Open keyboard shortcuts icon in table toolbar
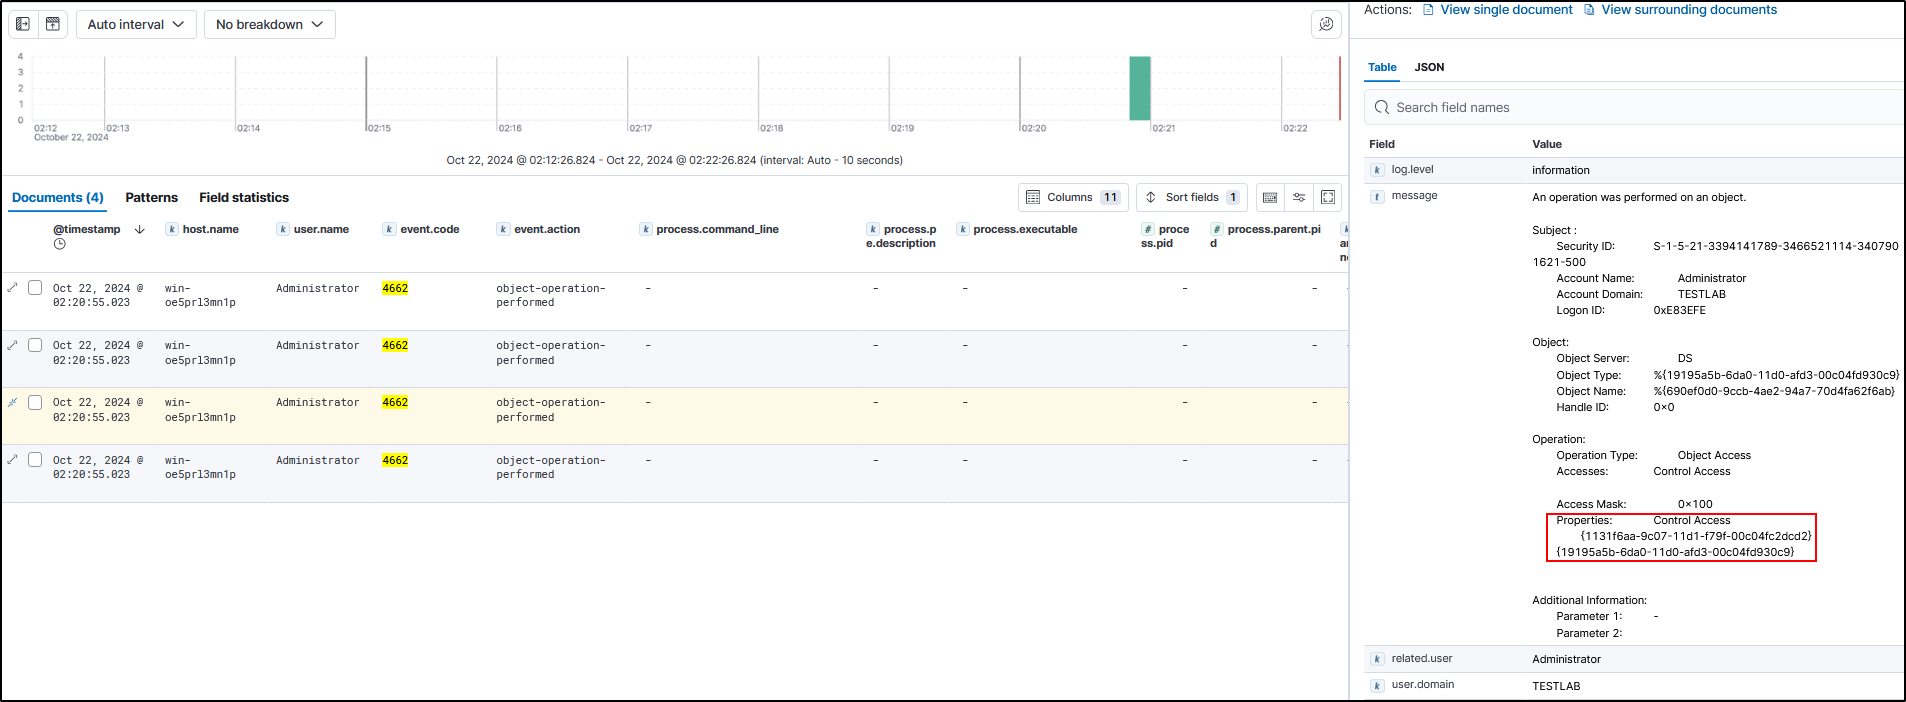The image size is (1906, 702). click(x=1270, y=197)
